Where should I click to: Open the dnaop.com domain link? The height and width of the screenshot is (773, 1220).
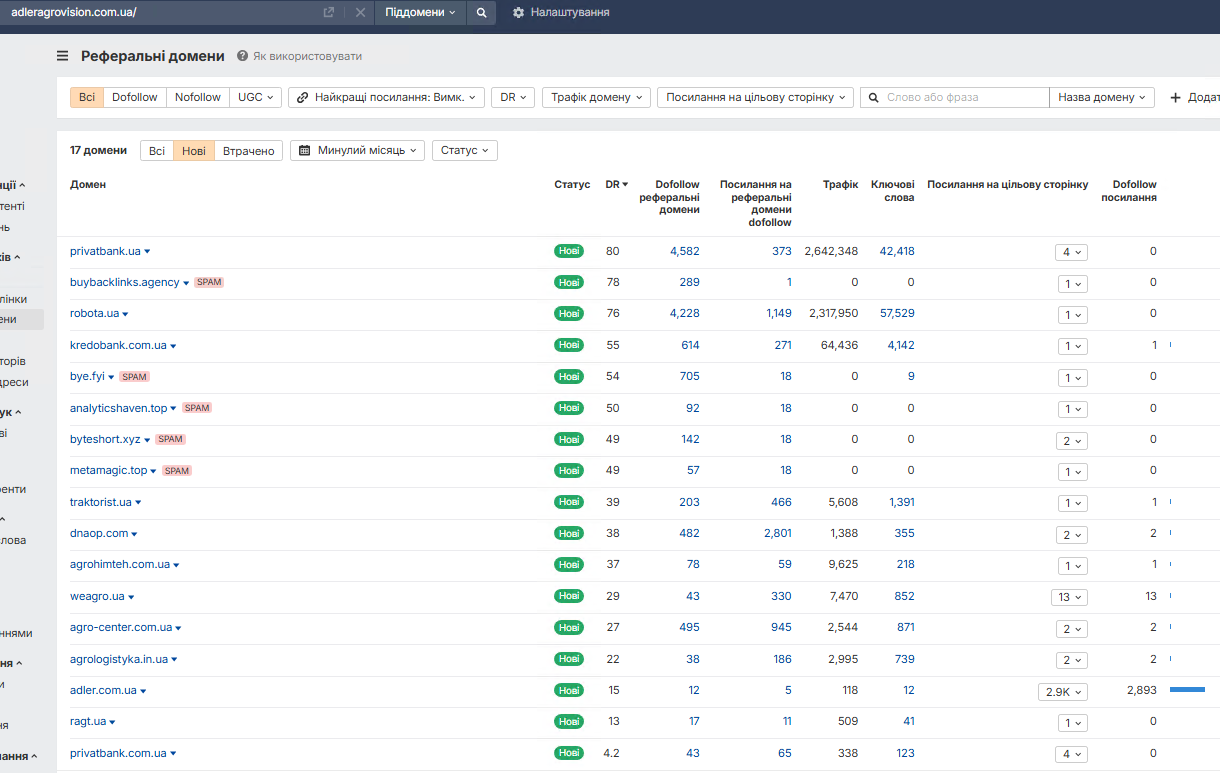(x=99, y=533)
